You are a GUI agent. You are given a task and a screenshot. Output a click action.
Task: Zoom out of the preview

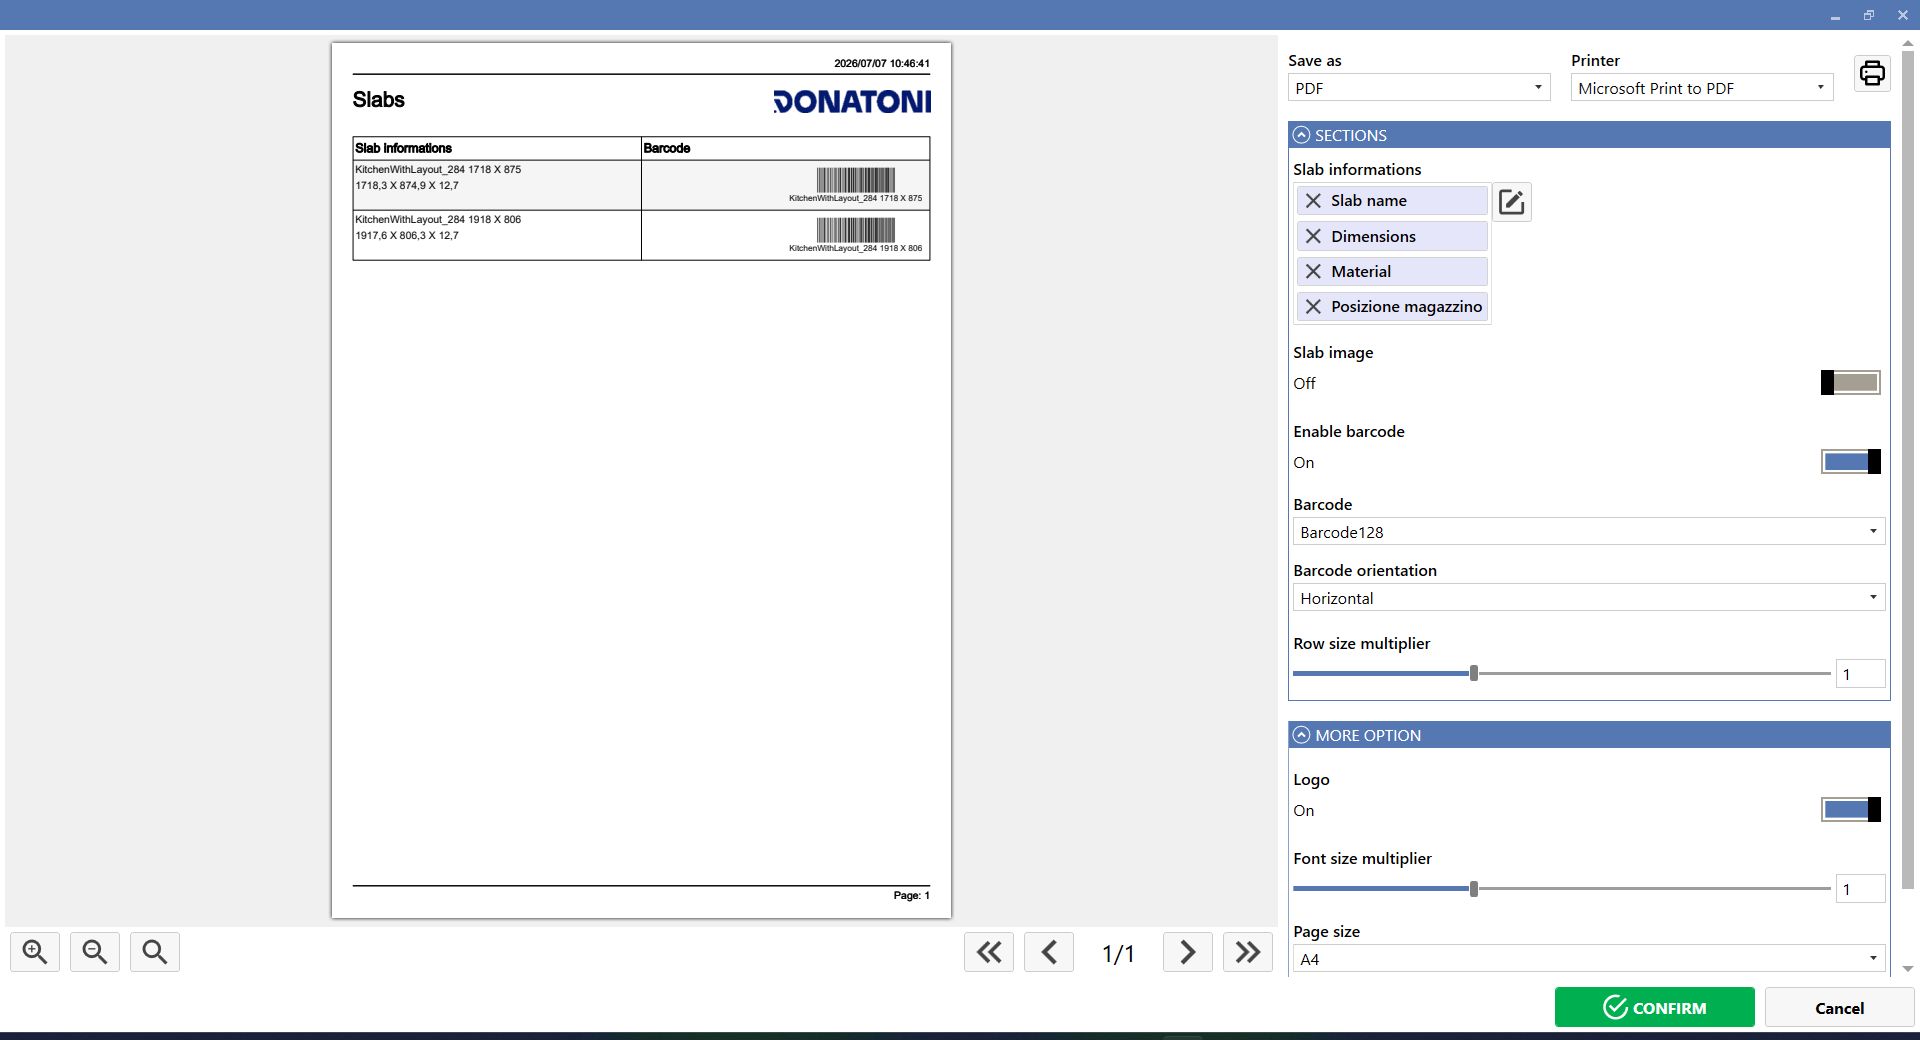[x=95, y=952]
